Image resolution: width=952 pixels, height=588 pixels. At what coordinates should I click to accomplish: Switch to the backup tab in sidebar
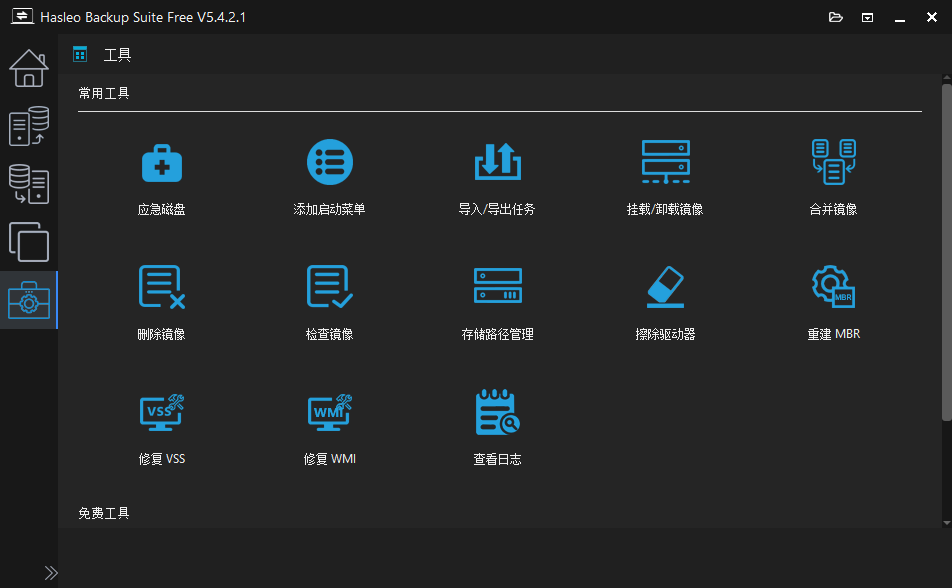tap(29, 127)
